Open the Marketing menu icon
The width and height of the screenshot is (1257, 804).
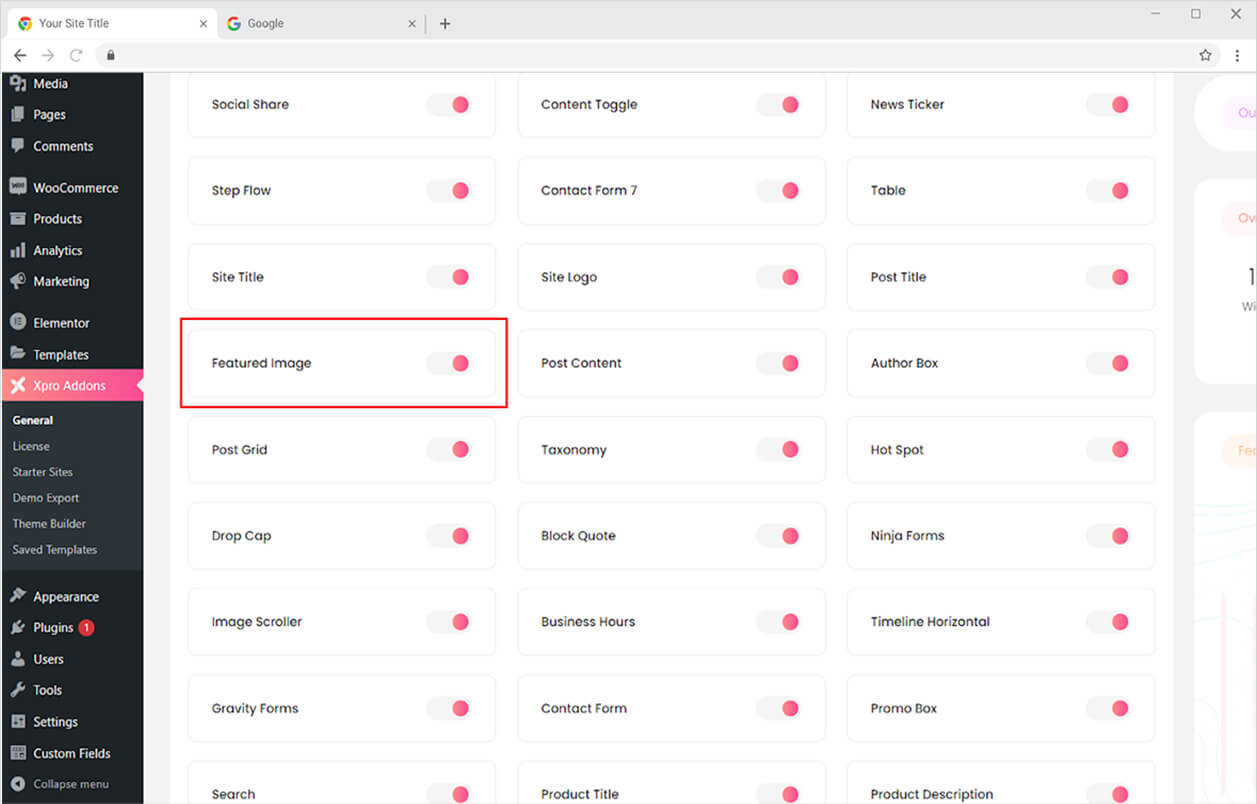[18, 281]
